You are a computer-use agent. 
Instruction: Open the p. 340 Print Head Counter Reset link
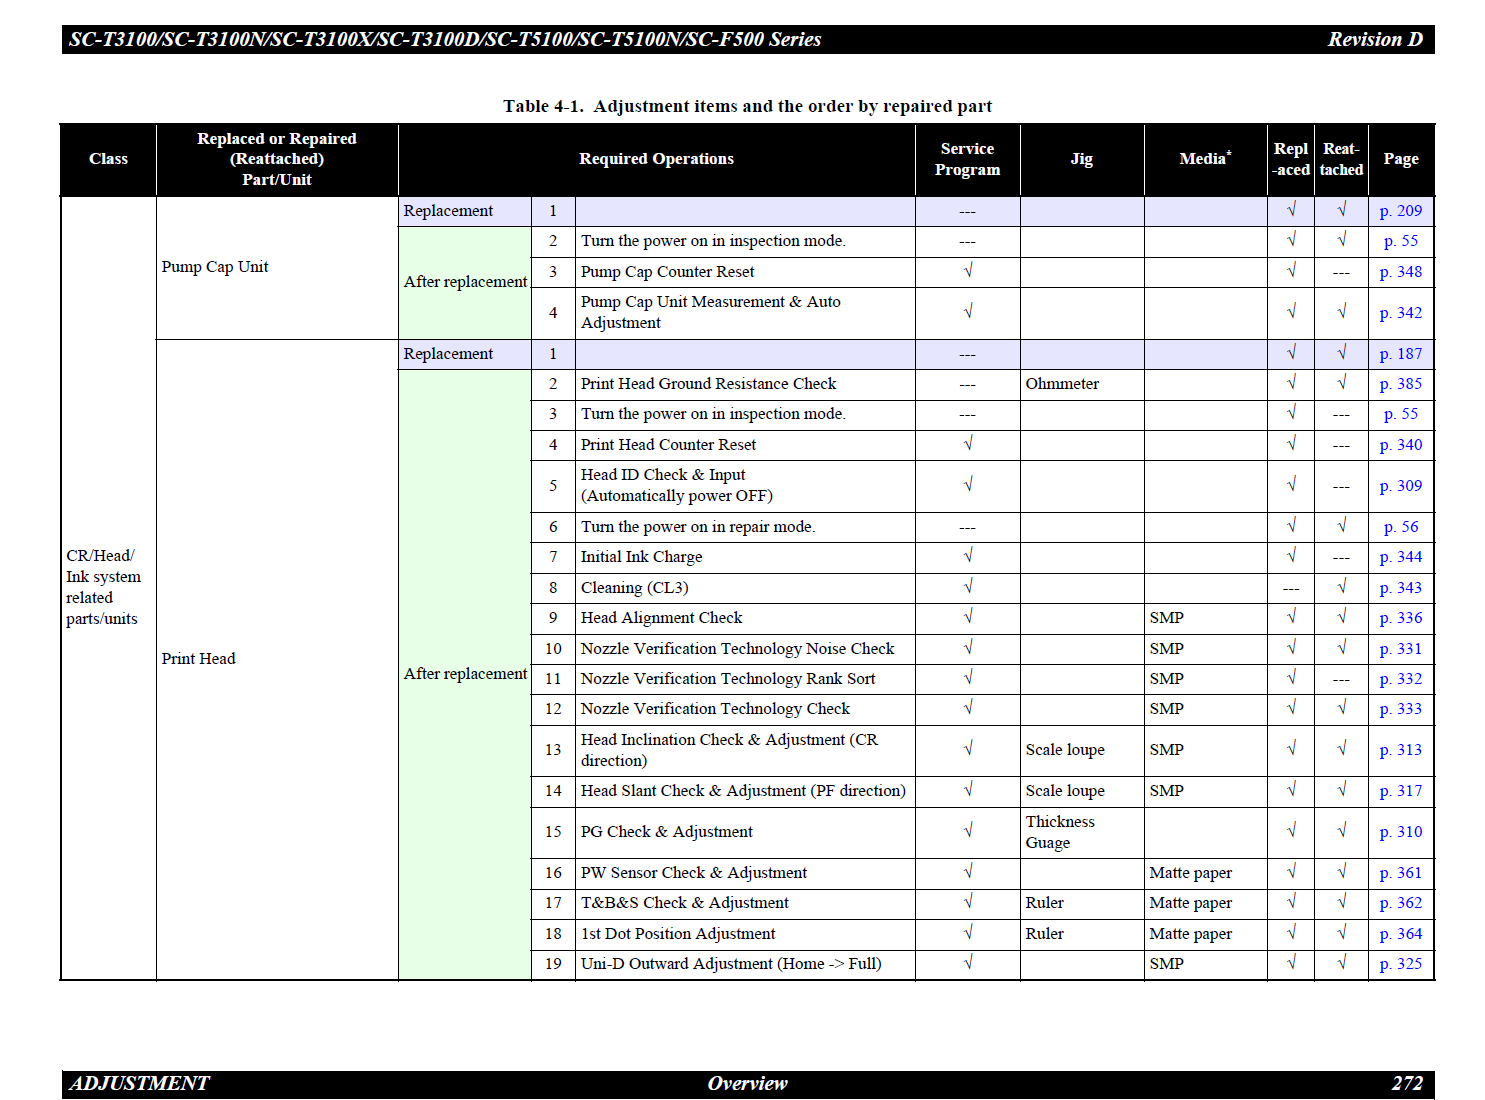tap(1400, 445)
